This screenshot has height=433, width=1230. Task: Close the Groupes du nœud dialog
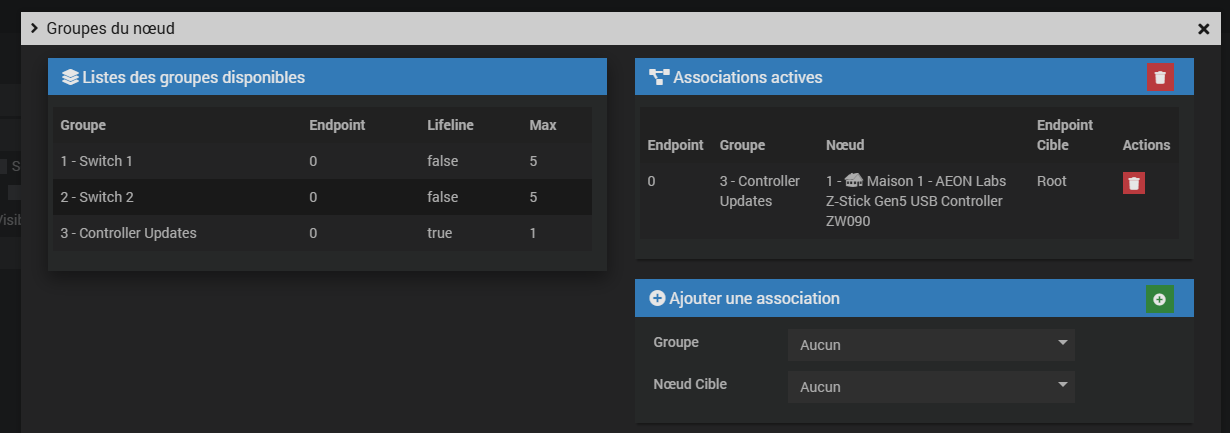point(1203,29)
